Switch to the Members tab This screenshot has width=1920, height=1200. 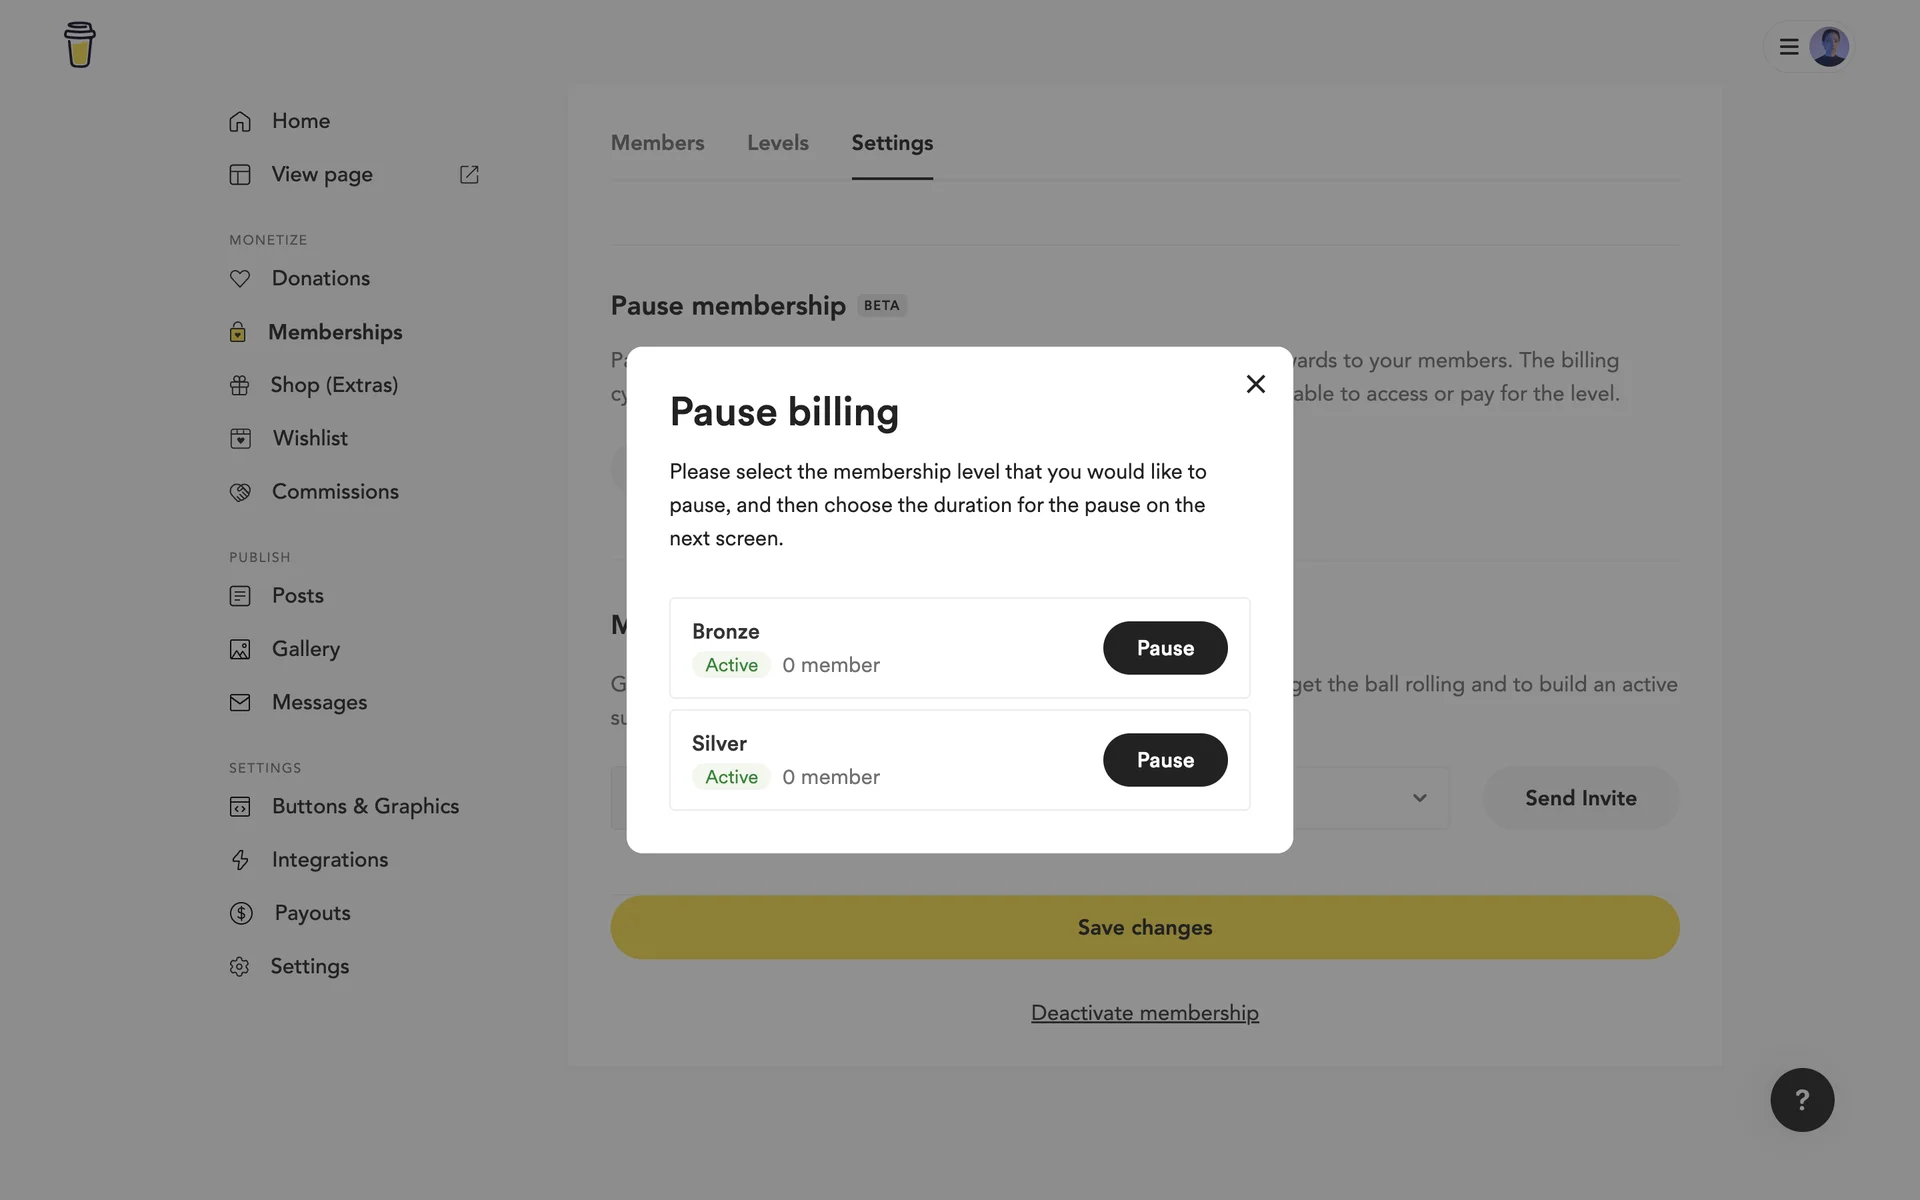click(x=657, y=143)
